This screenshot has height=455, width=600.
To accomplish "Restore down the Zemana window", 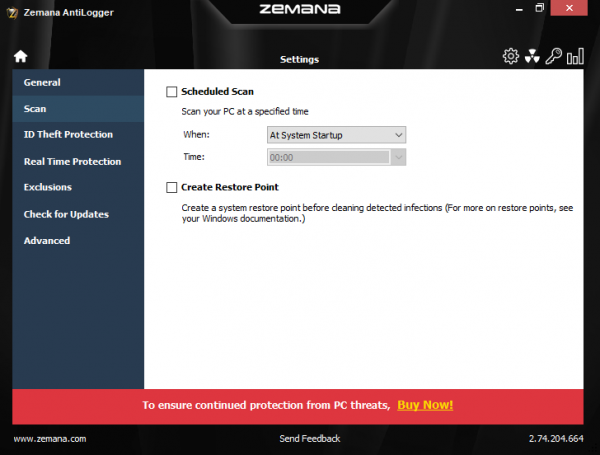I will pos(539,8).
